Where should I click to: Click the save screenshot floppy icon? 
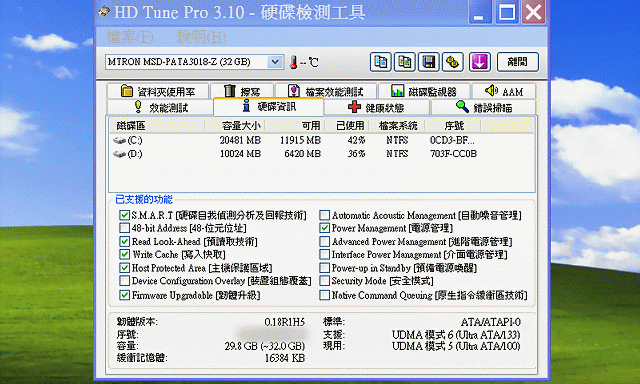coord(429,62)
